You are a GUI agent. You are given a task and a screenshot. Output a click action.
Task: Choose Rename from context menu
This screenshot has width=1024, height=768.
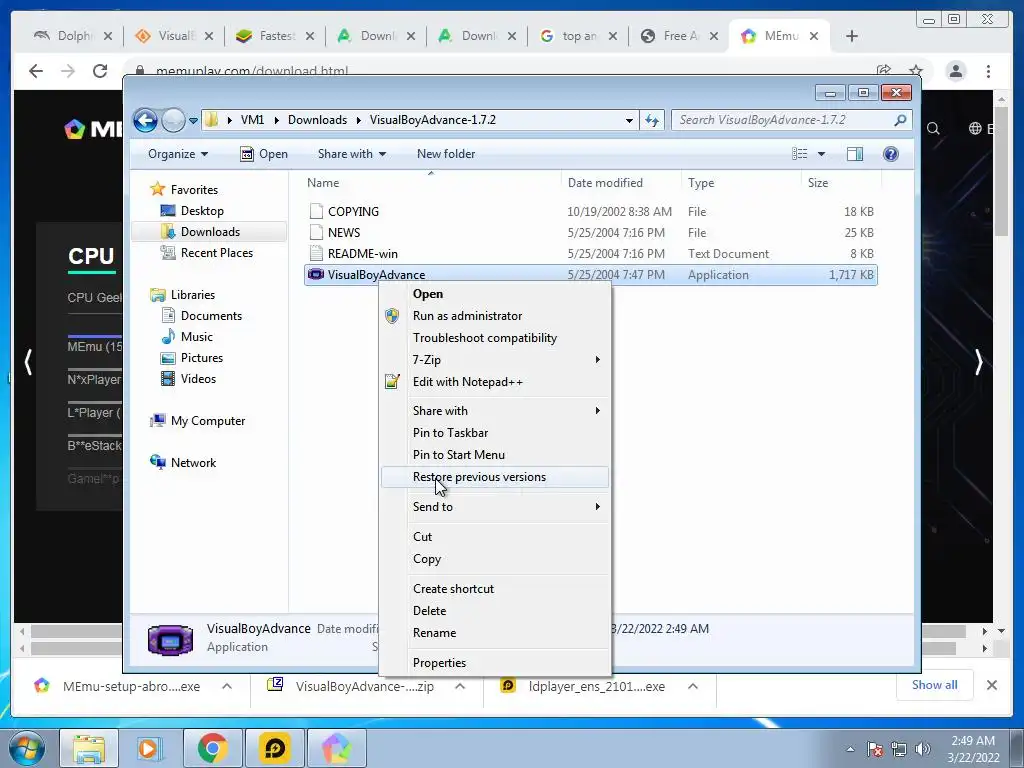click(x=495, y=633)
